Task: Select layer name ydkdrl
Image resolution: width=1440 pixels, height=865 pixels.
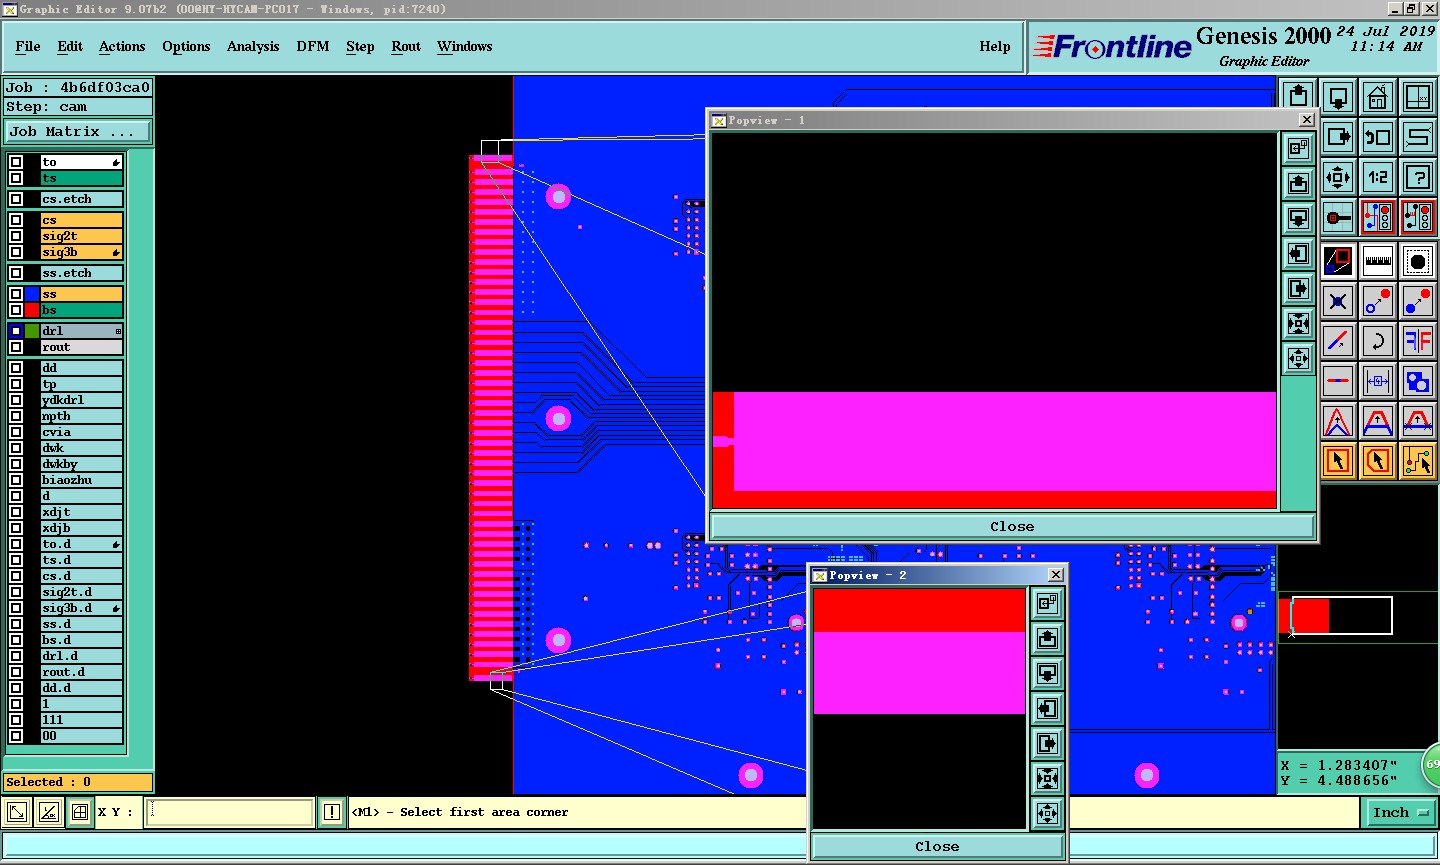Action: click(81, 400)
